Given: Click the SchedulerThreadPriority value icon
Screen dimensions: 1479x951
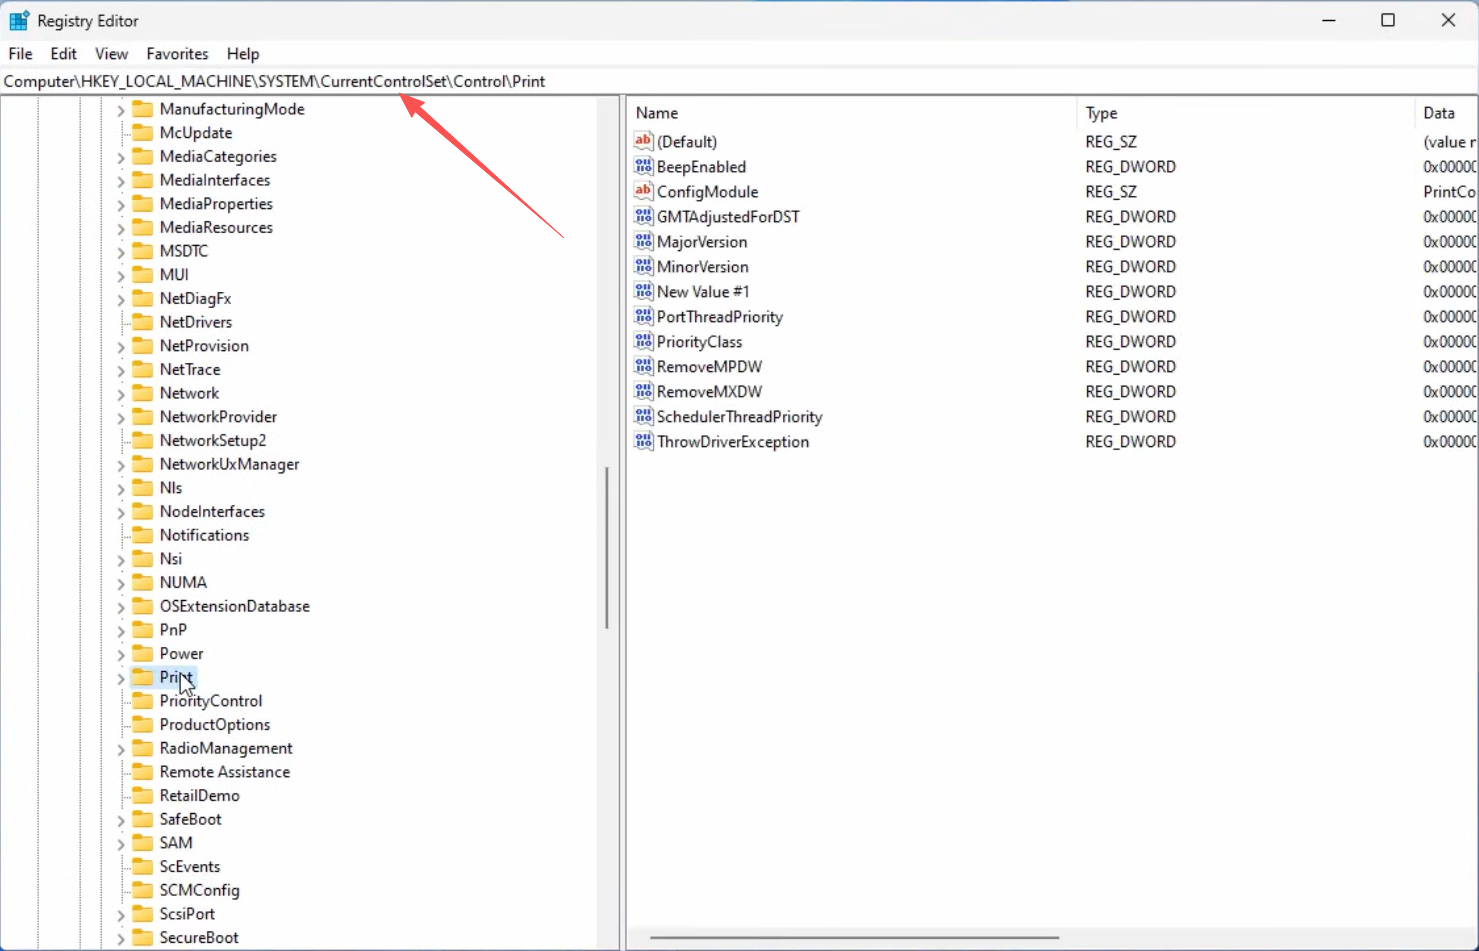Looking at the screenshot, I should pyautogui.click(x=644, y=416).
